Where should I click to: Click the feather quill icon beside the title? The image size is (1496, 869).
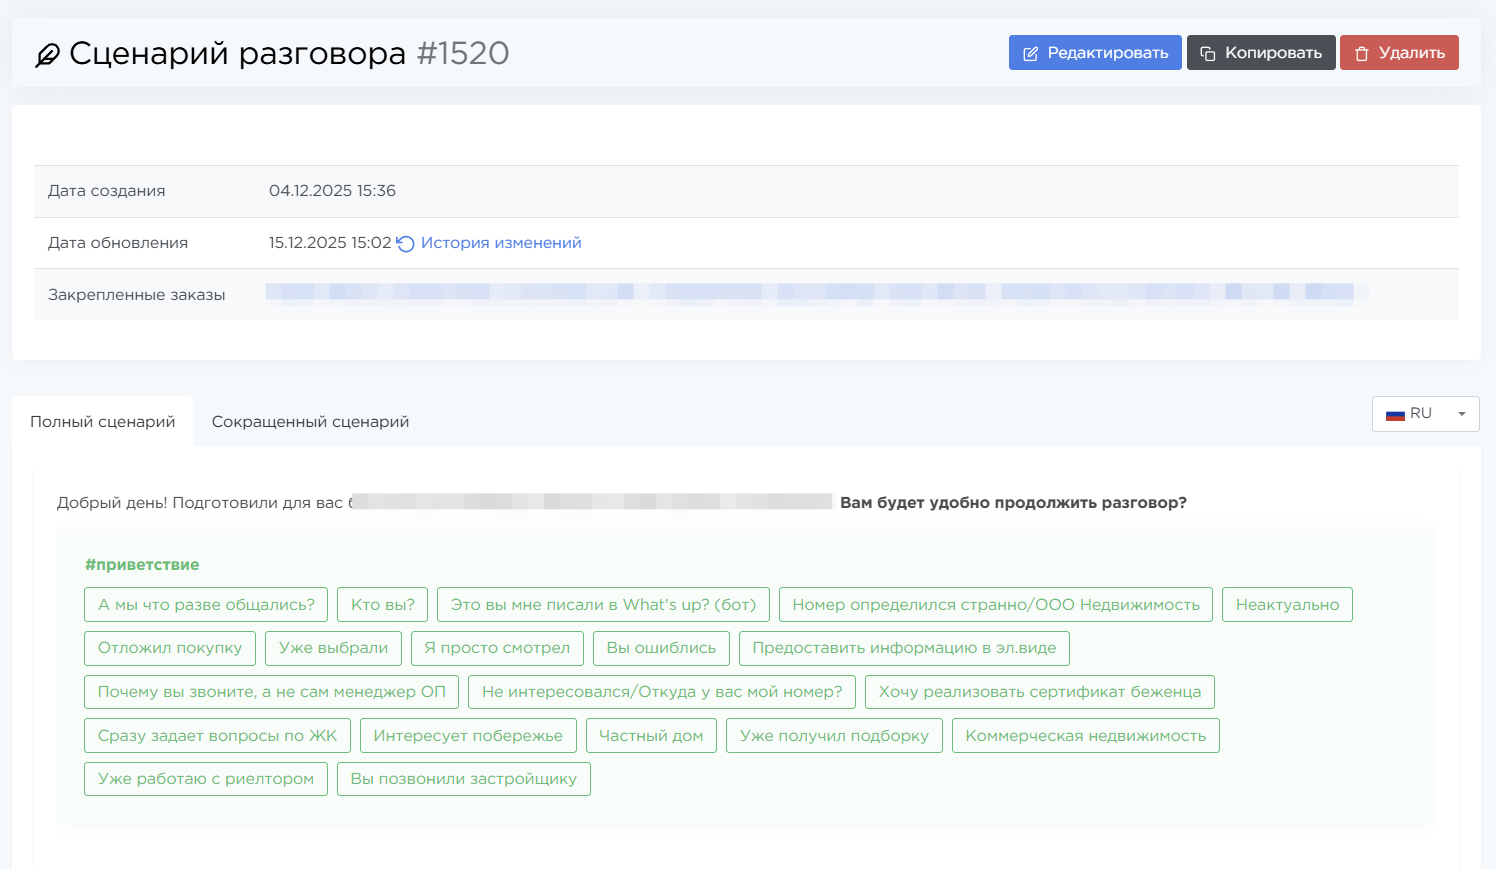(47, 55)
